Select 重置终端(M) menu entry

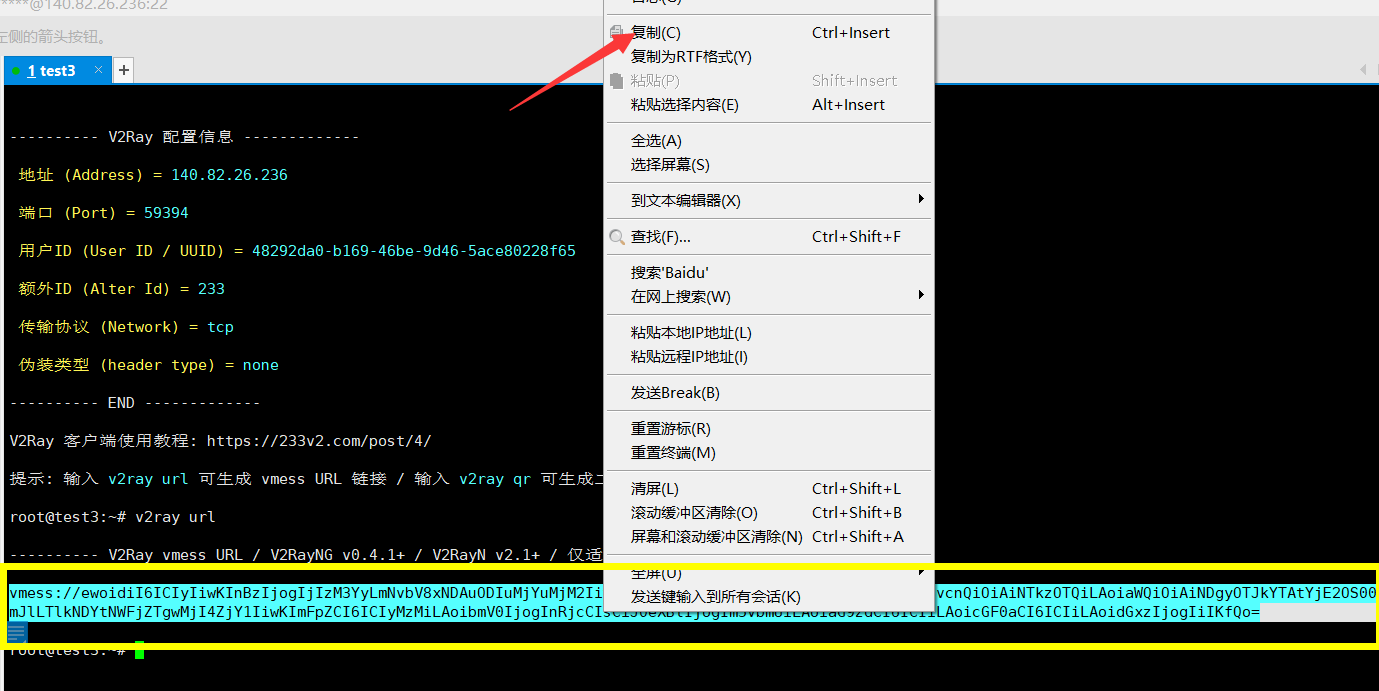673,453
